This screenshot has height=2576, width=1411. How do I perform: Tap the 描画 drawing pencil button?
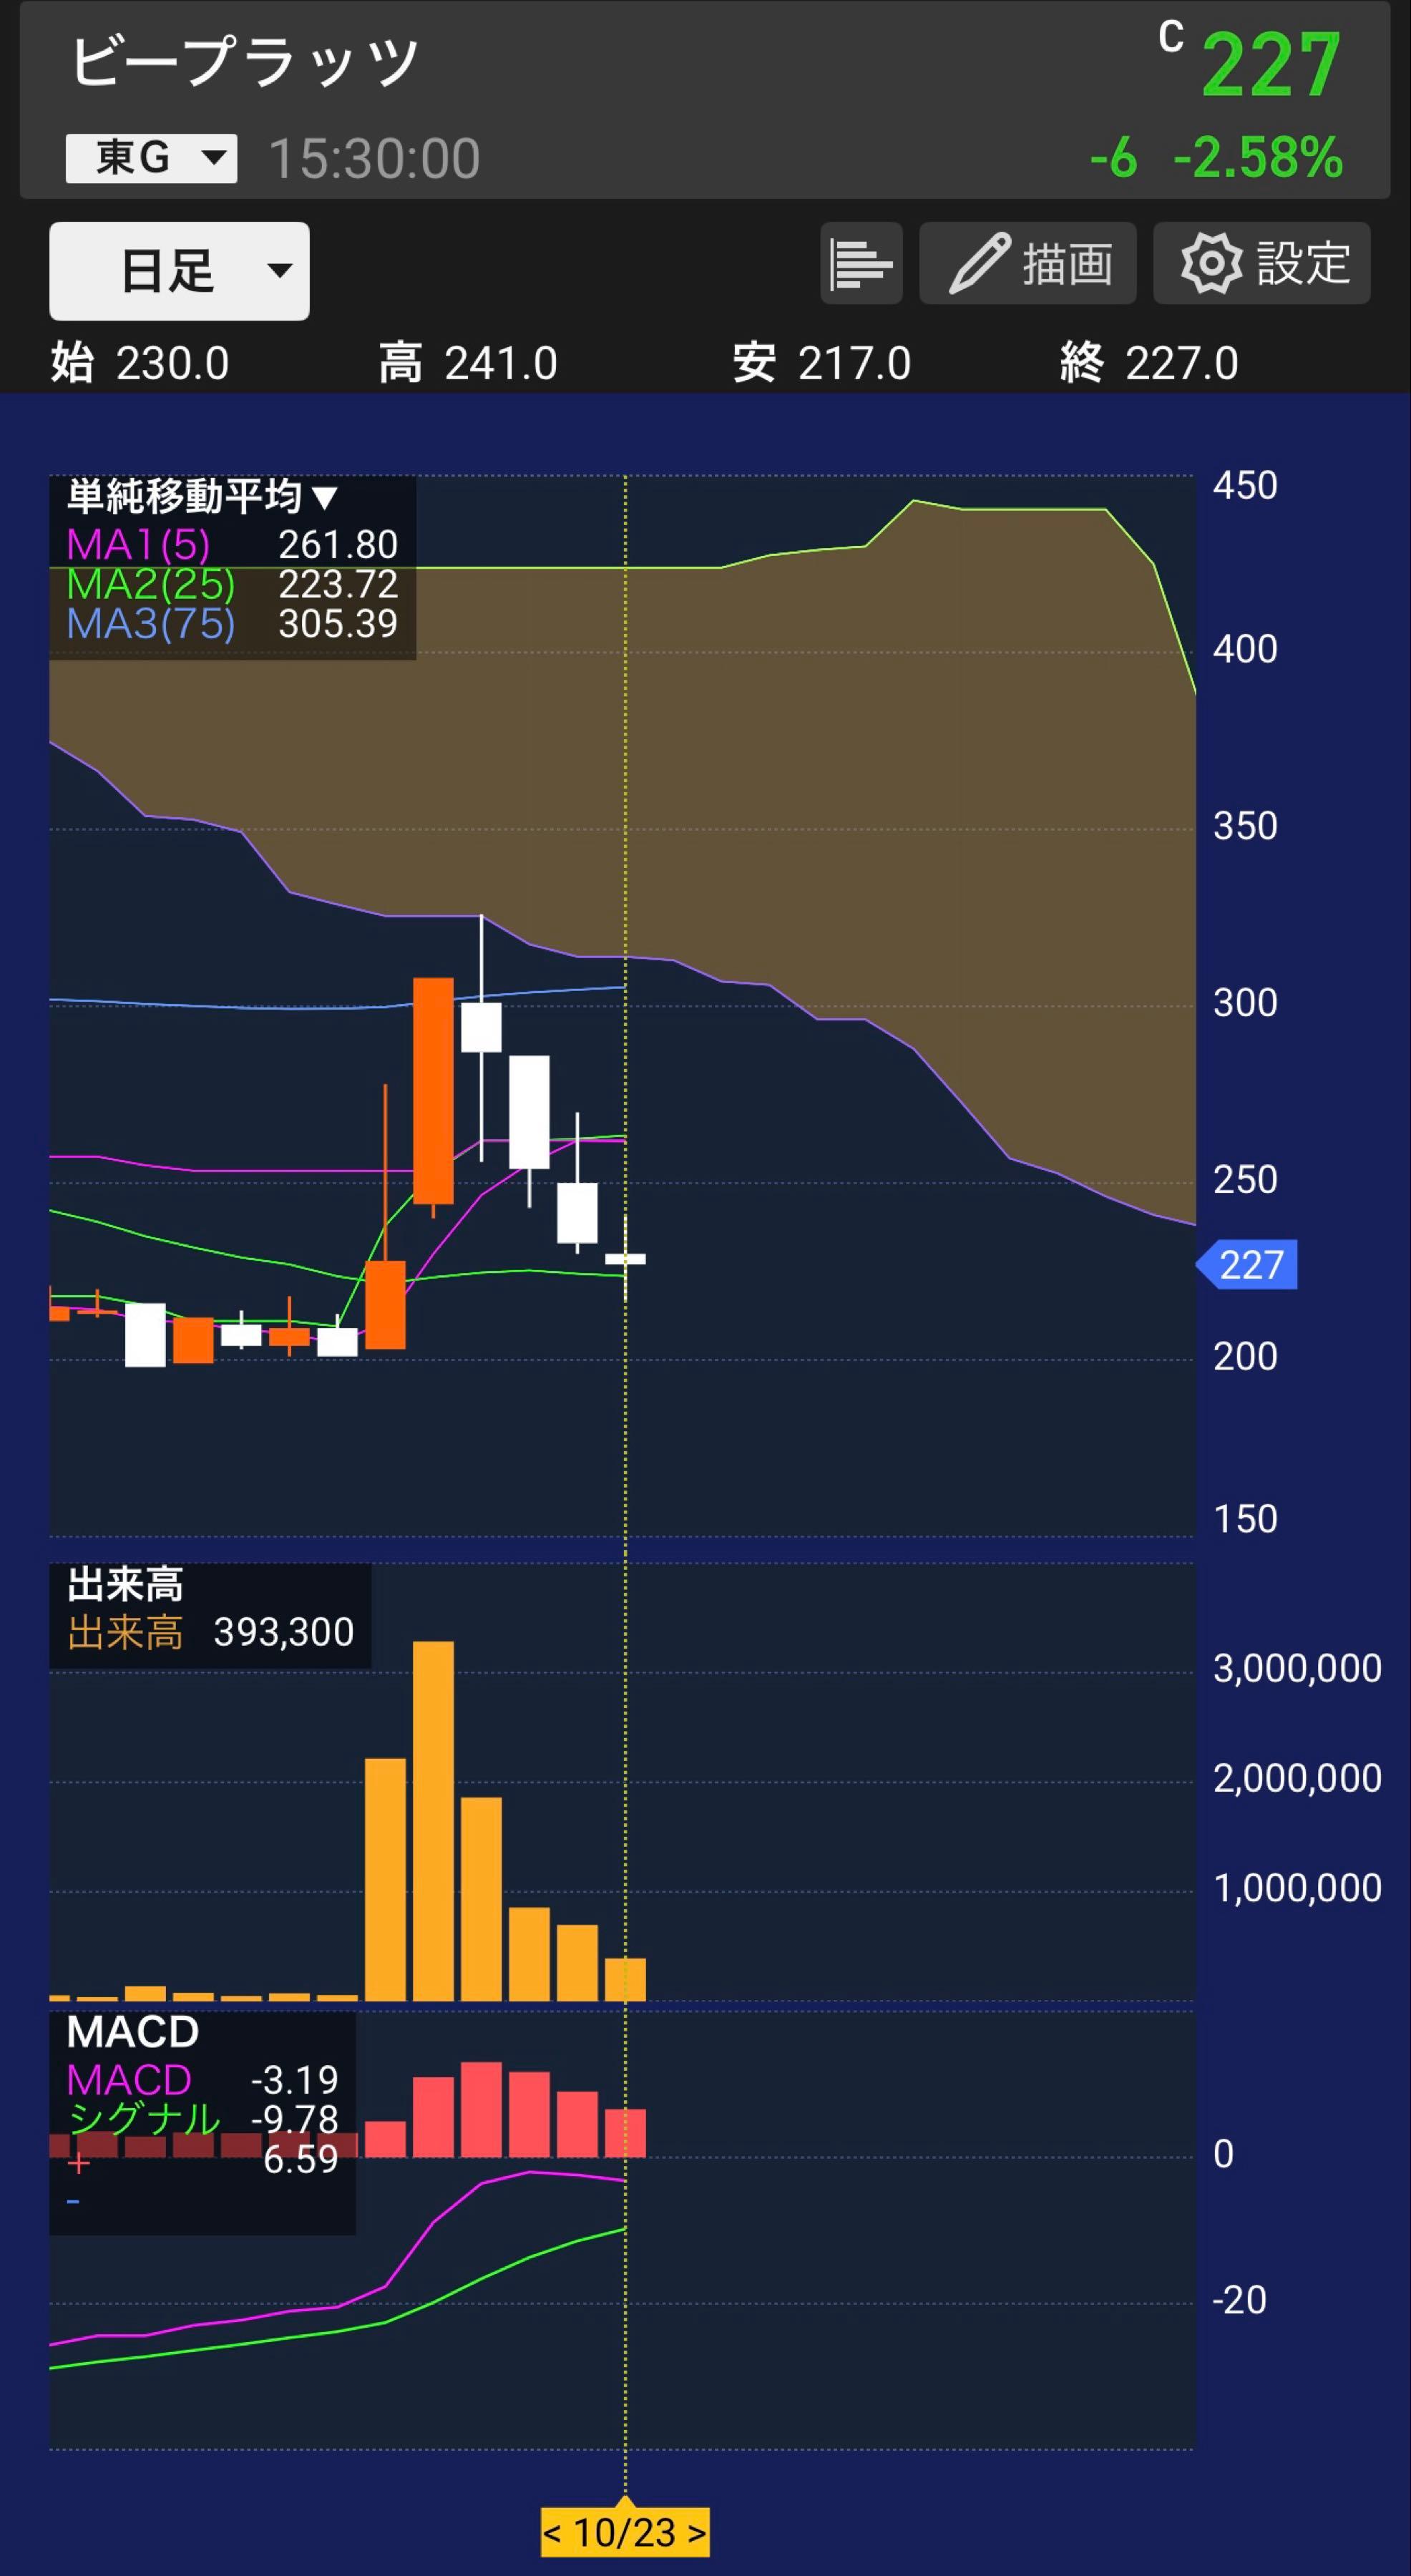(1027, 263)
